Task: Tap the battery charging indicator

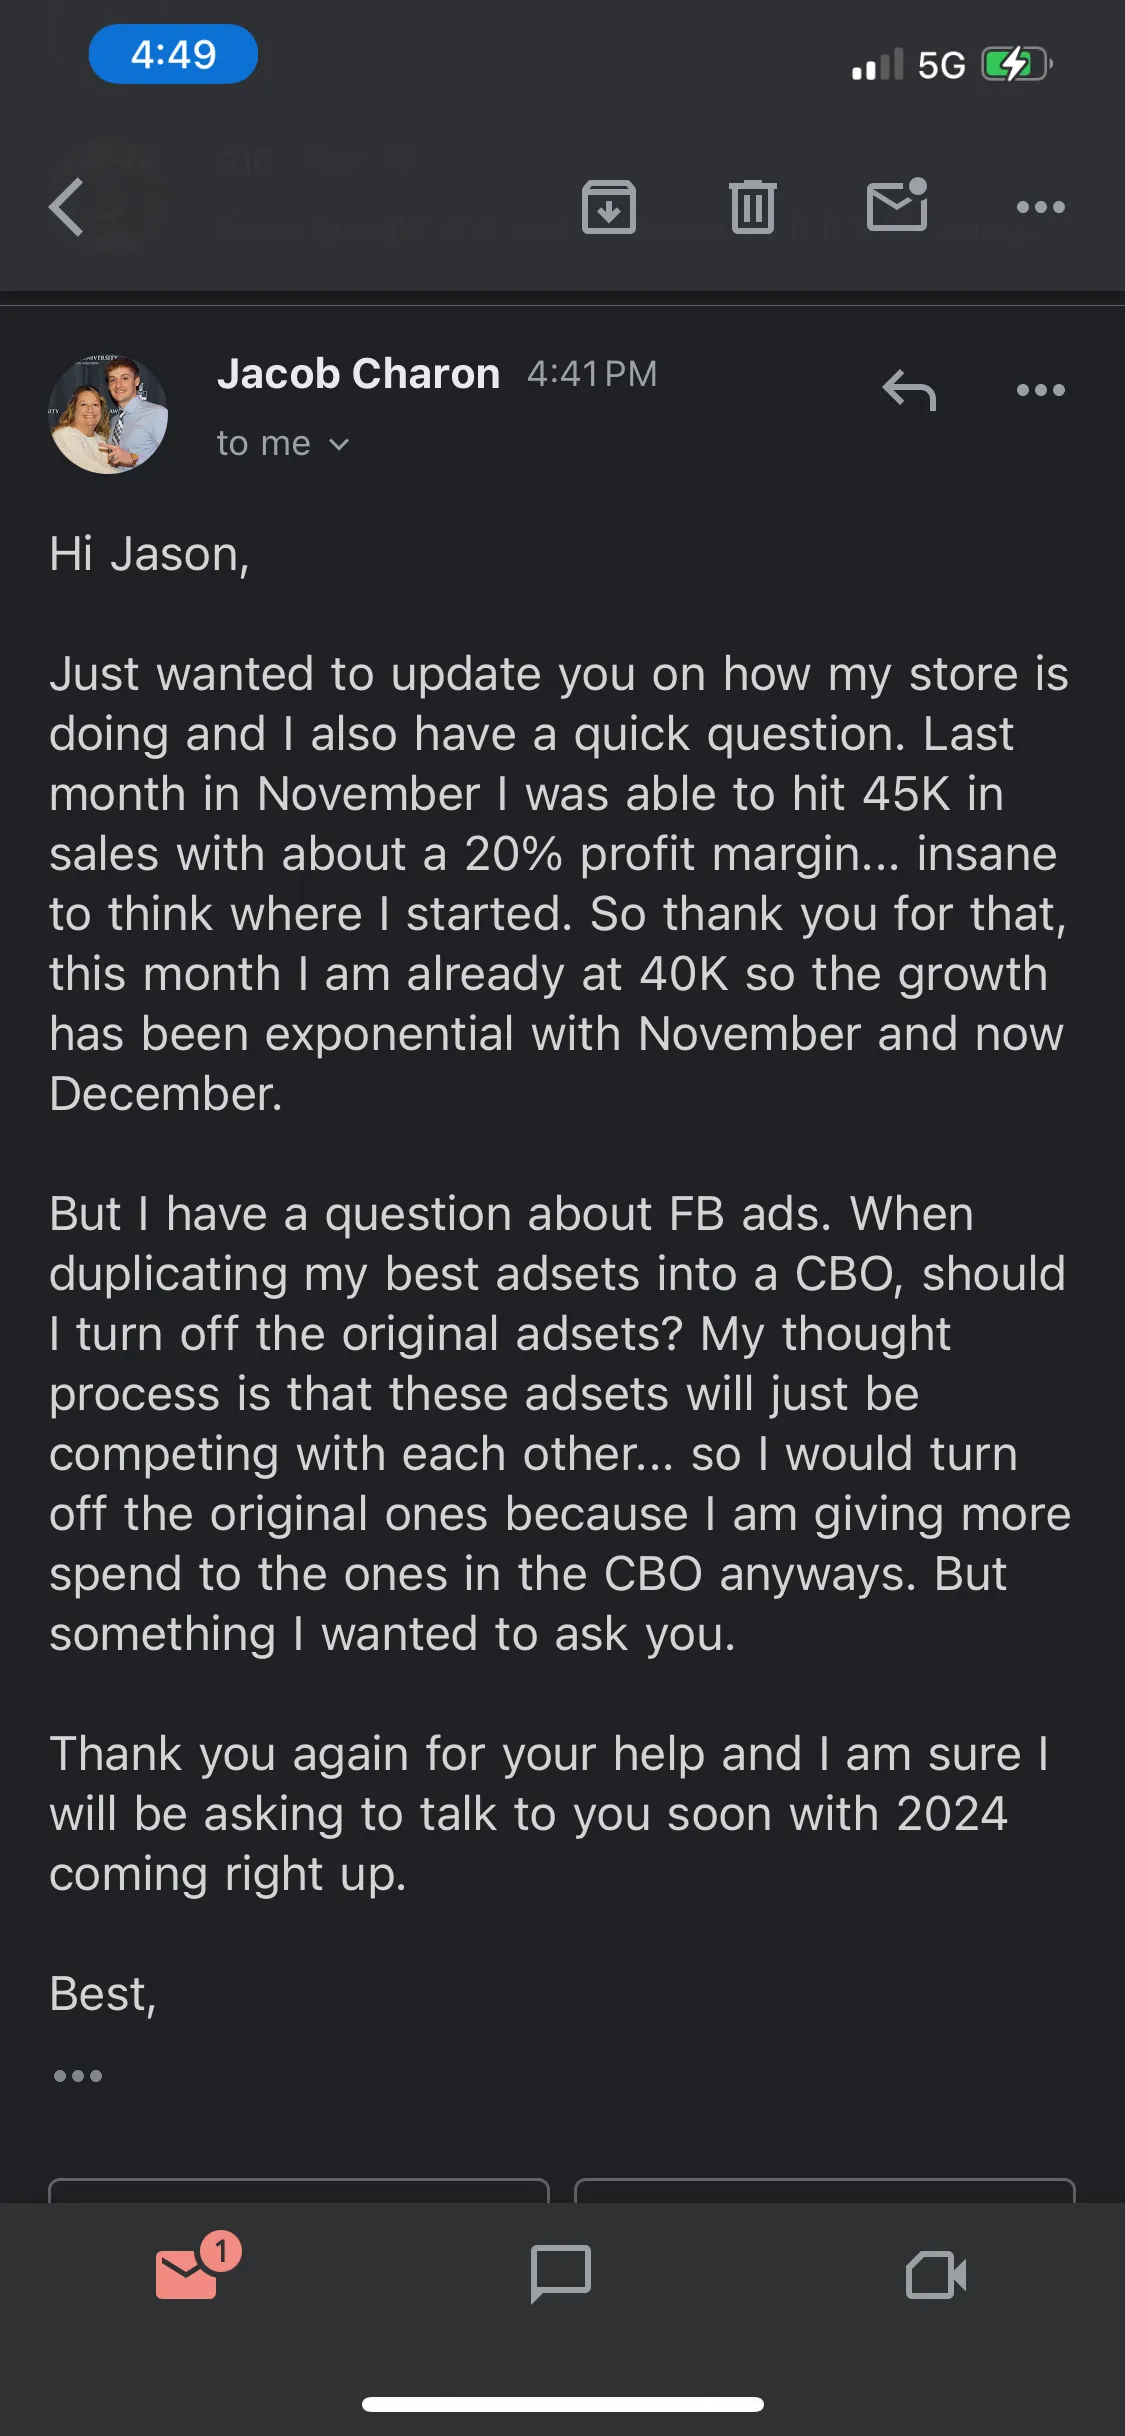Action: (1016, 64)
